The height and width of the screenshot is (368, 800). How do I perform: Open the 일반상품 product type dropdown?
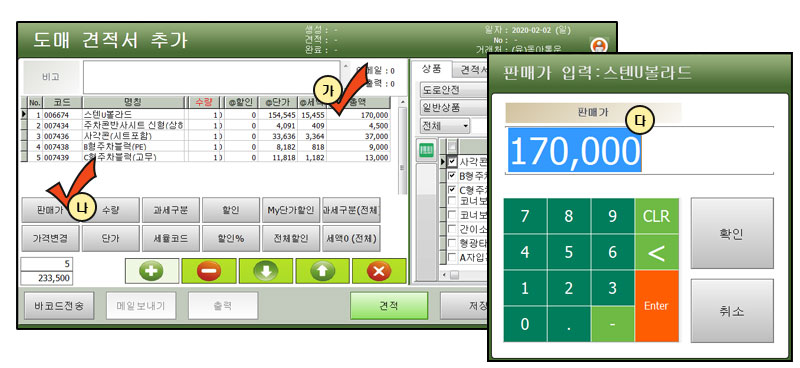tap(453, 107)
